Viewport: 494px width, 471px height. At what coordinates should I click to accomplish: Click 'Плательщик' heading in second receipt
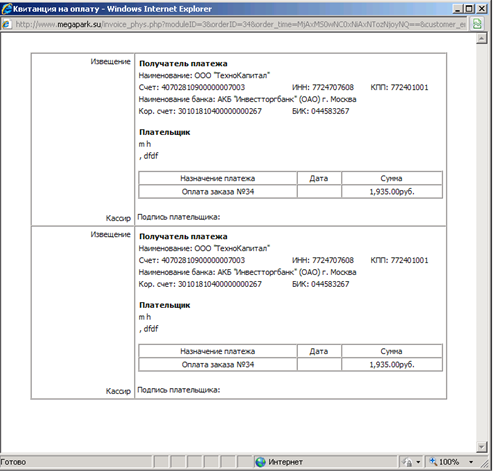(164, 305)
